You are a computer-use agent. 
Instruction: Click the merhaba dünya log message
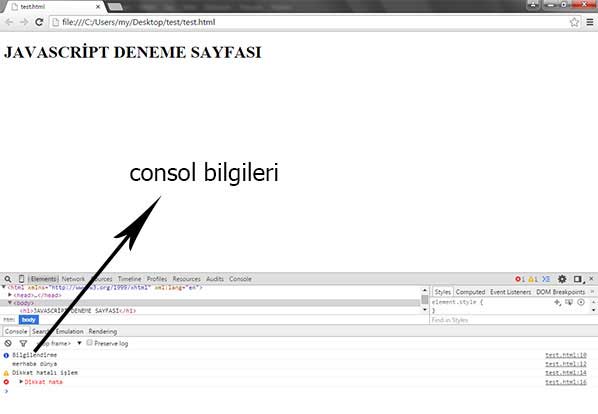(x=34, y=364)
